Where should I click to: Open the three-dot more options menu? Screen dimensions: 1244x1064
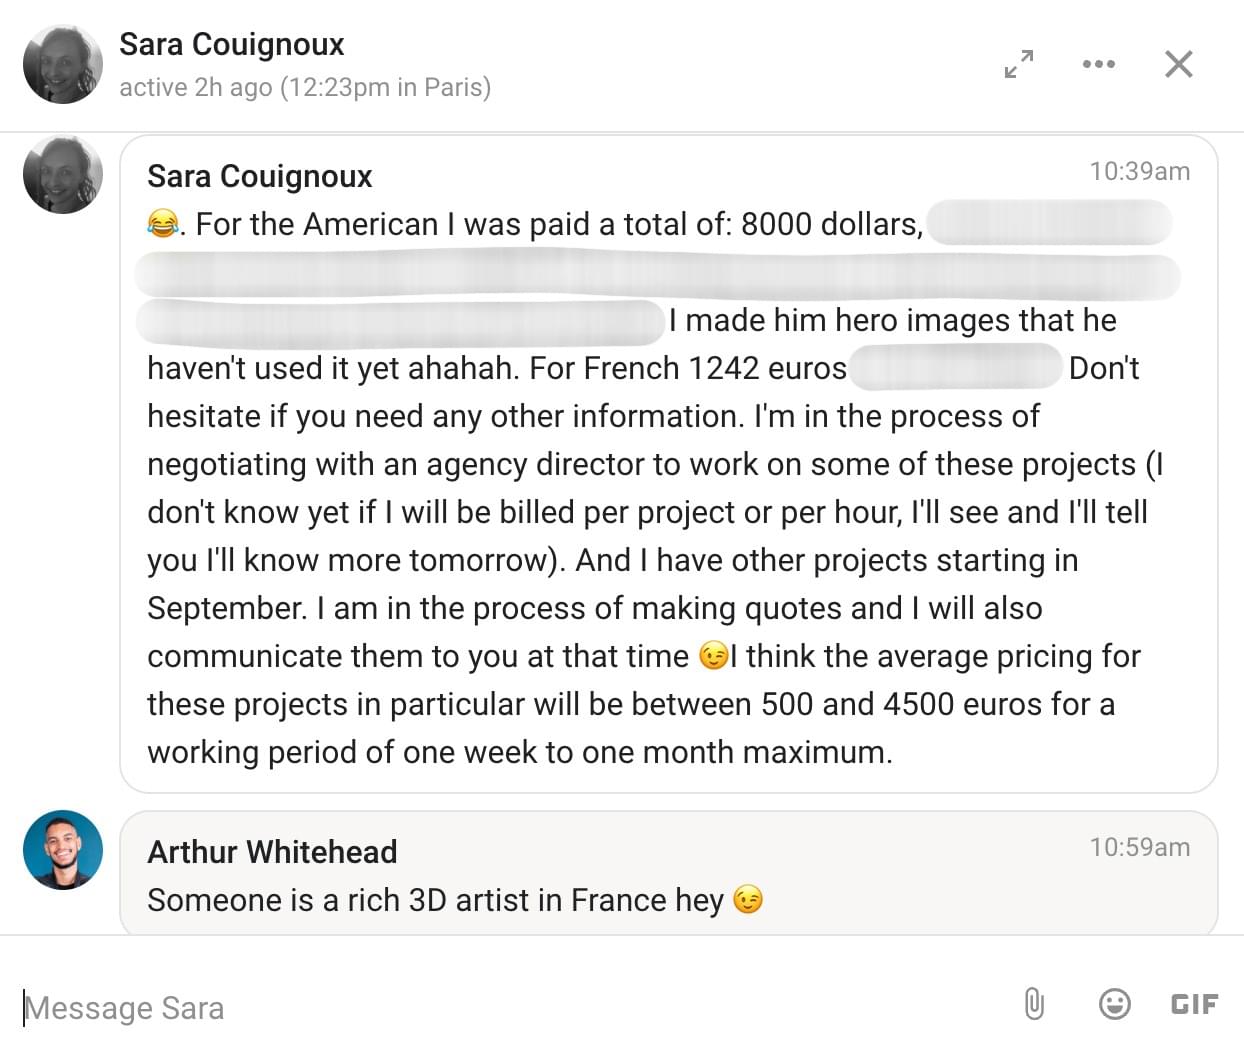(1098, 64)
